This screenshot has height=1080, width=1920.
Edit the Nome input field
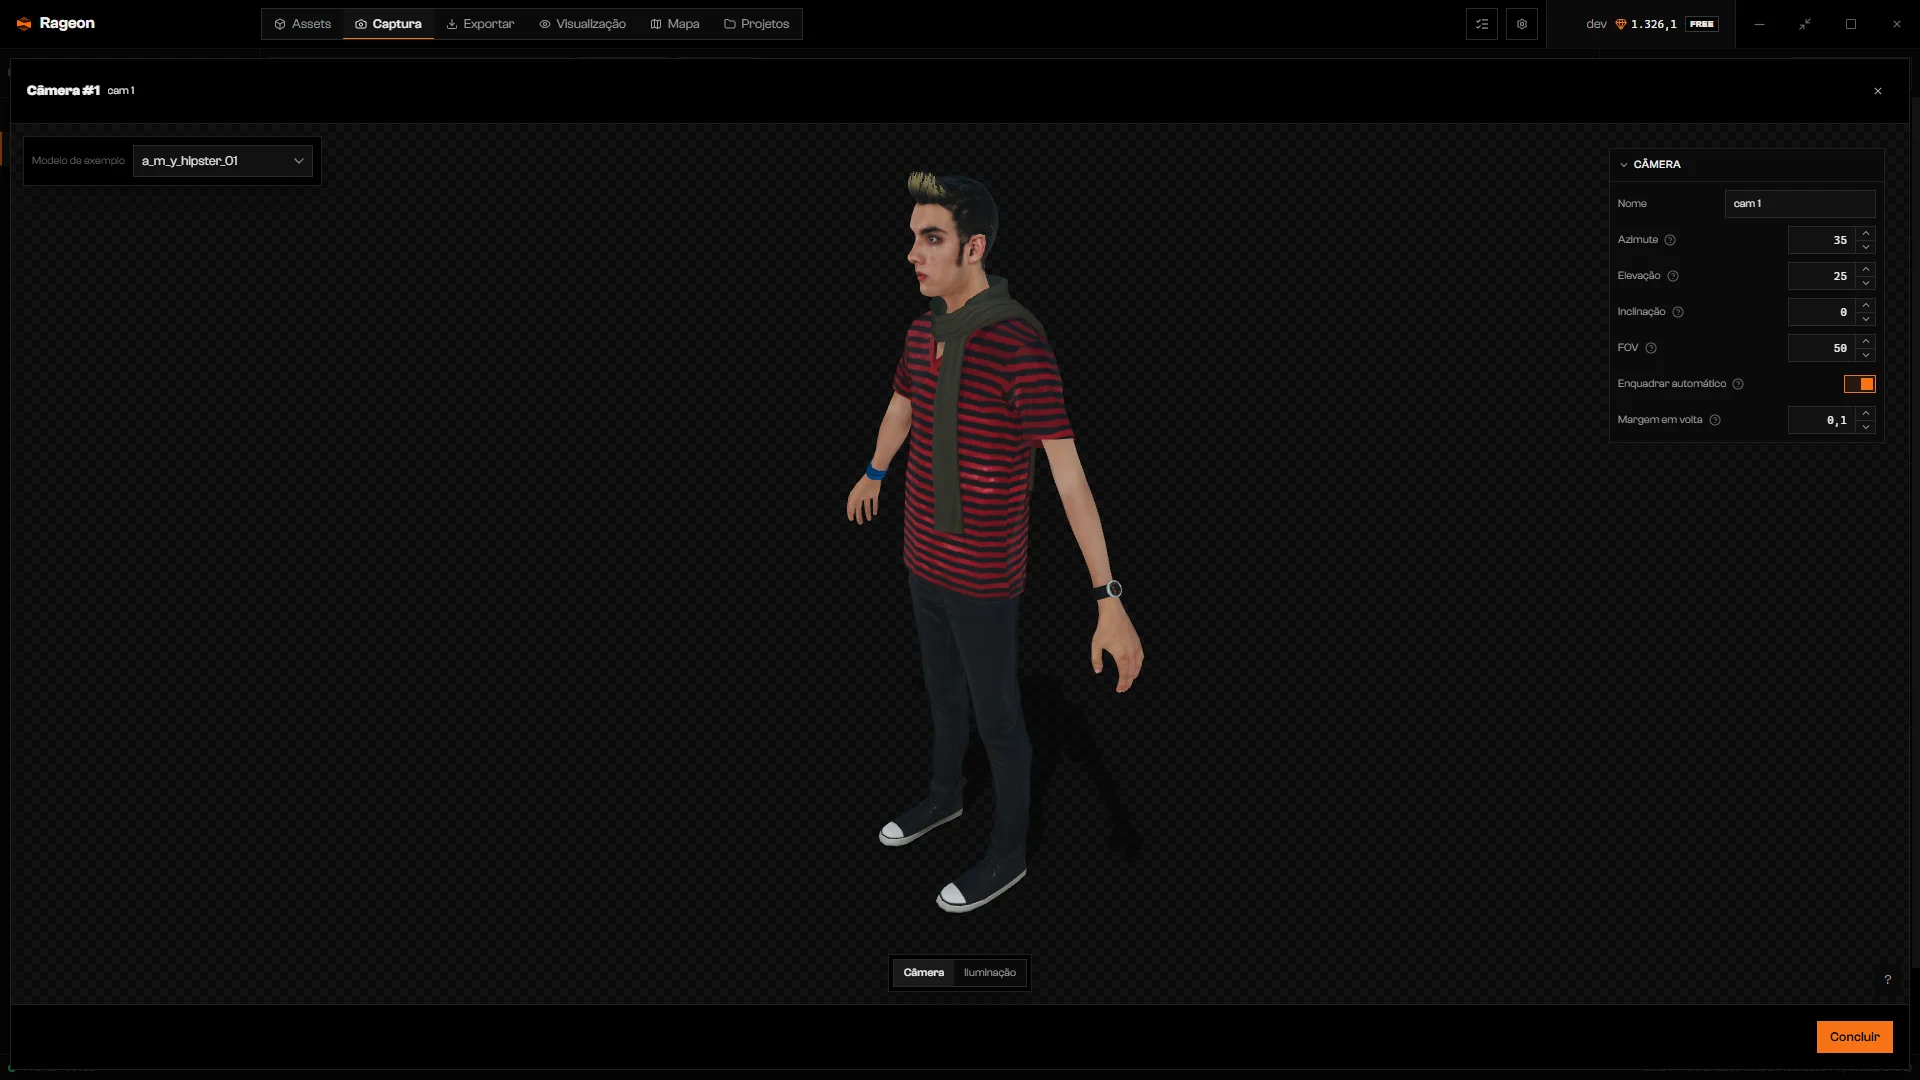1800,204
